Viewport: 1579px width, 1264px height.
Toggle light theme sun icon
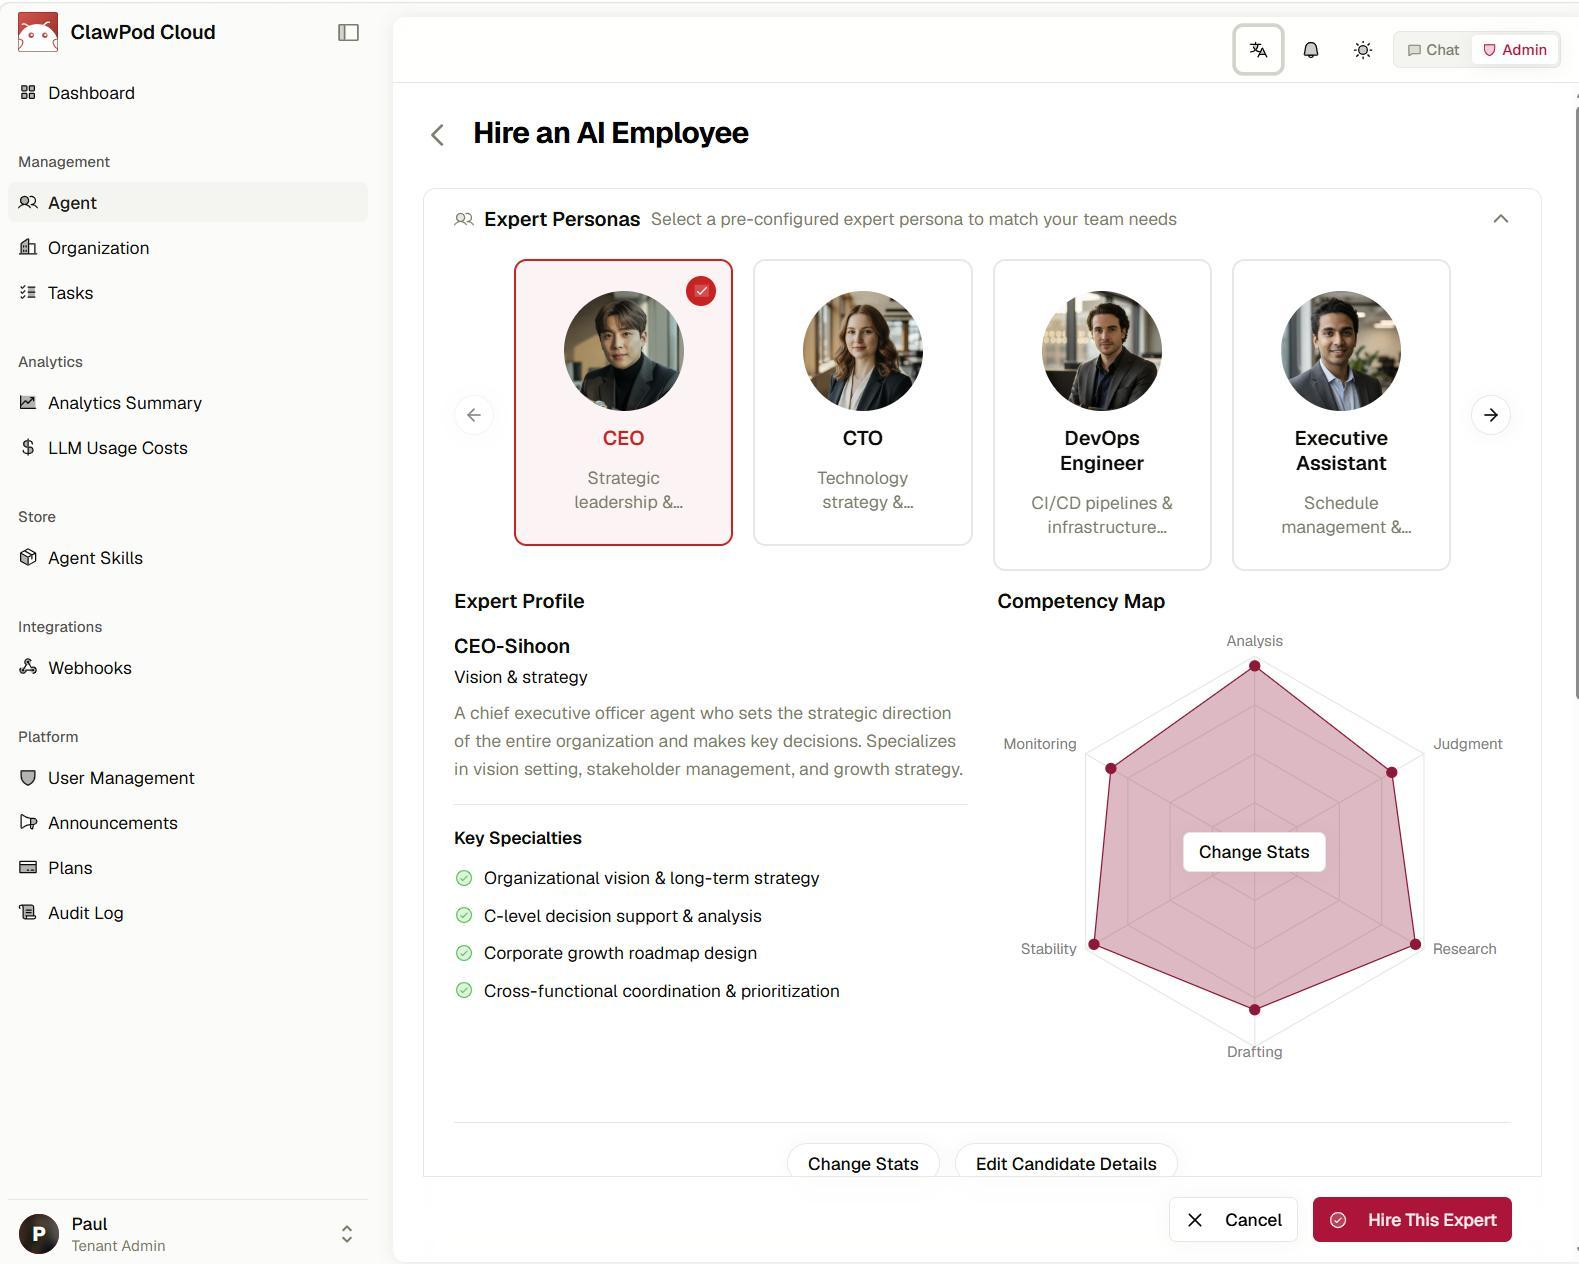tap(1362, 50)
